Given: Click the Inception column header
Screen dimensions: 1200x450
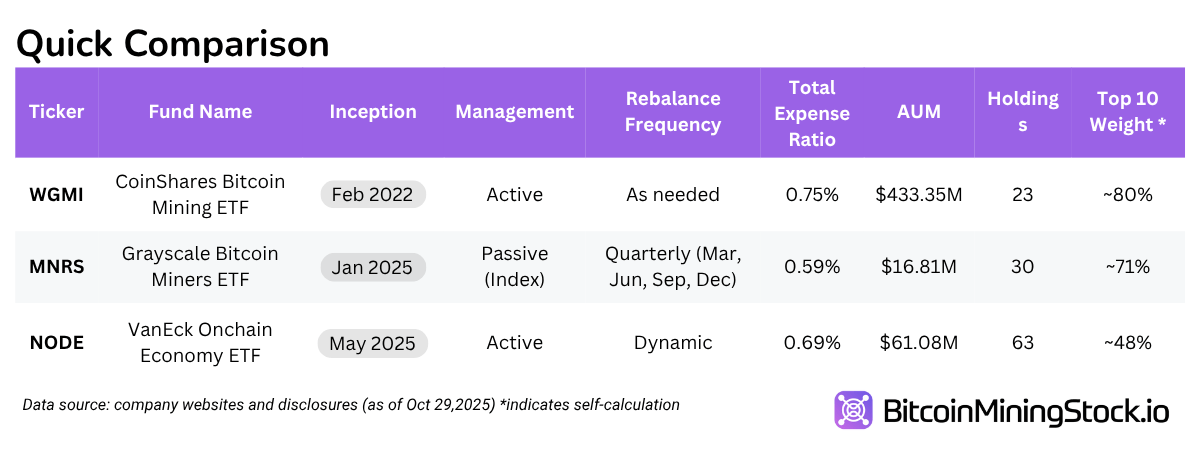Looking at the screenshot, I should coord(373,112).
